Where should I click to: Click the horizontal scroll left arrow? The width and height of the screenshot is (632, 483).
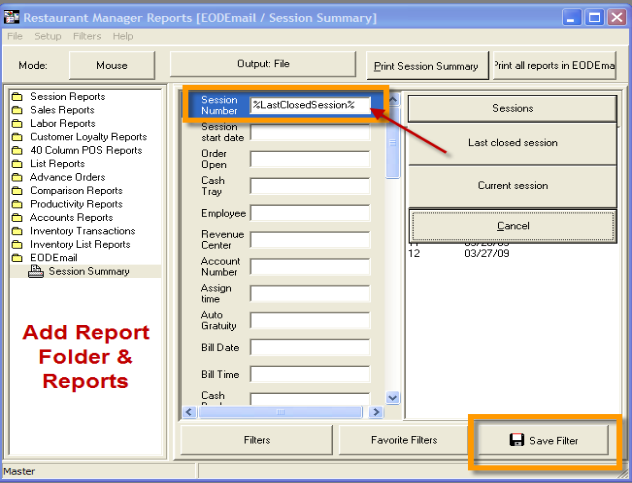point(189,412)
